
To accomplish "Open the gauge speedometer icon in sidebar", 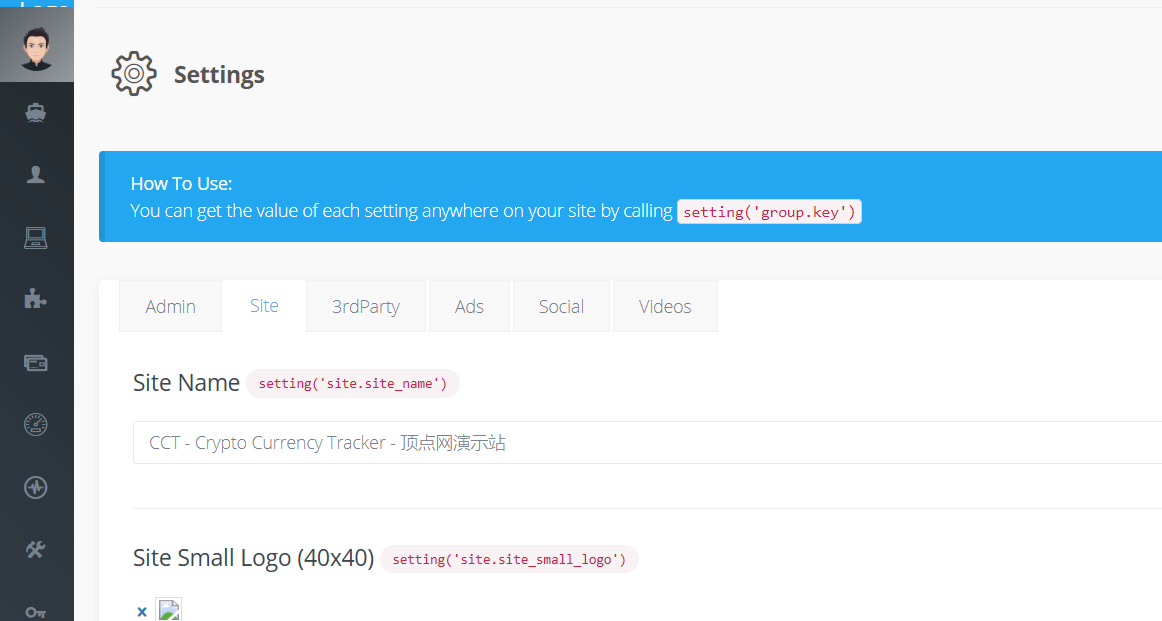I will 36,425.
